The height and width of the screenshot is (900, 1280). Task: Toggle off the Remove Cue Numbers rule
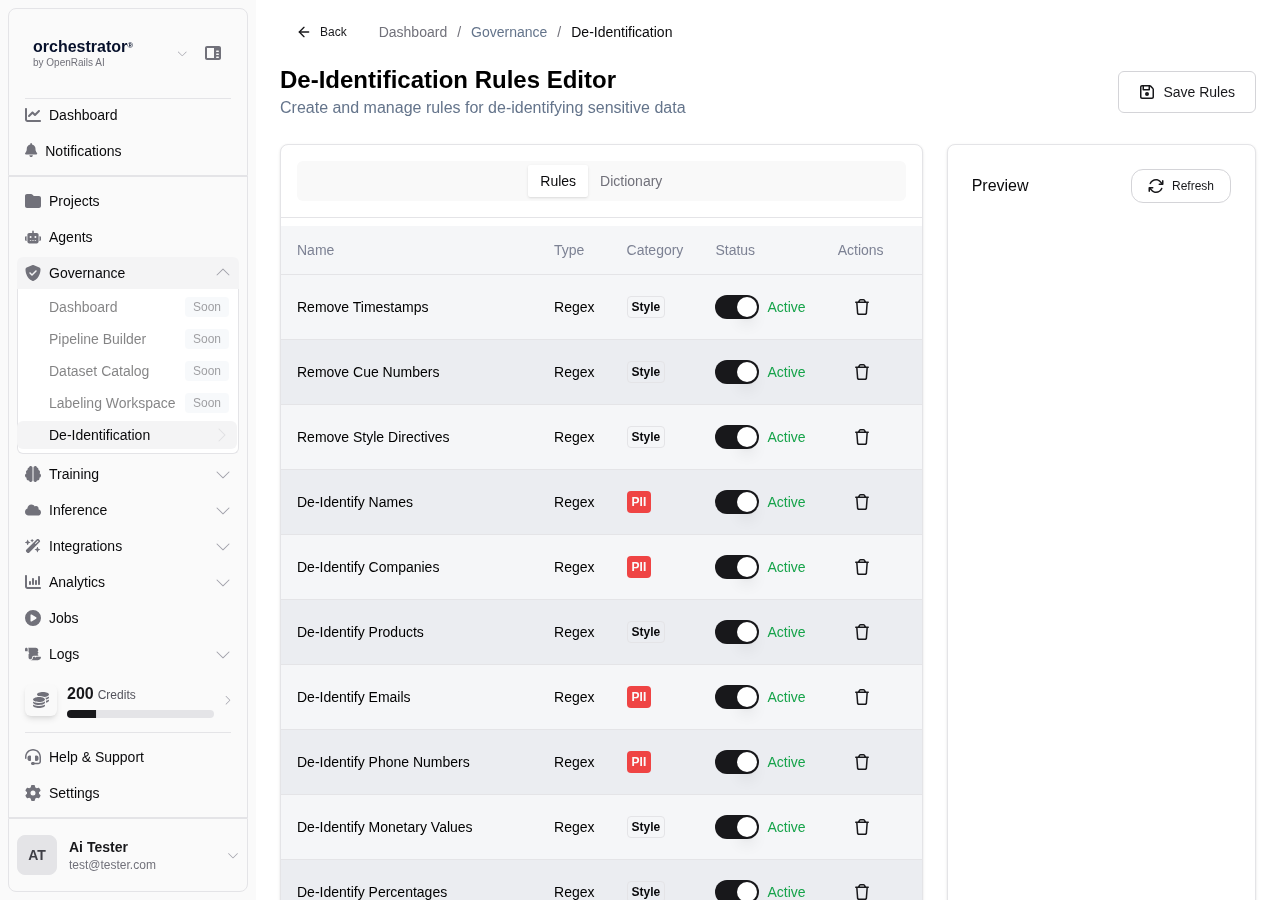tap(736, 371)
